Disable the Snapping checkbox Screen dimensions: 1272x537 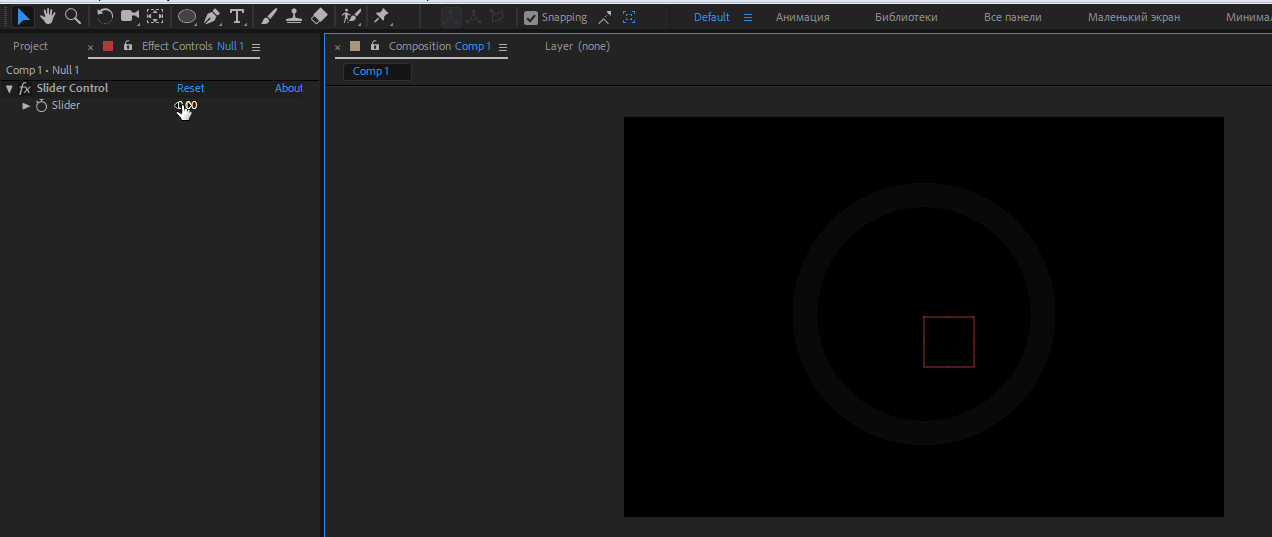[531, 17]
